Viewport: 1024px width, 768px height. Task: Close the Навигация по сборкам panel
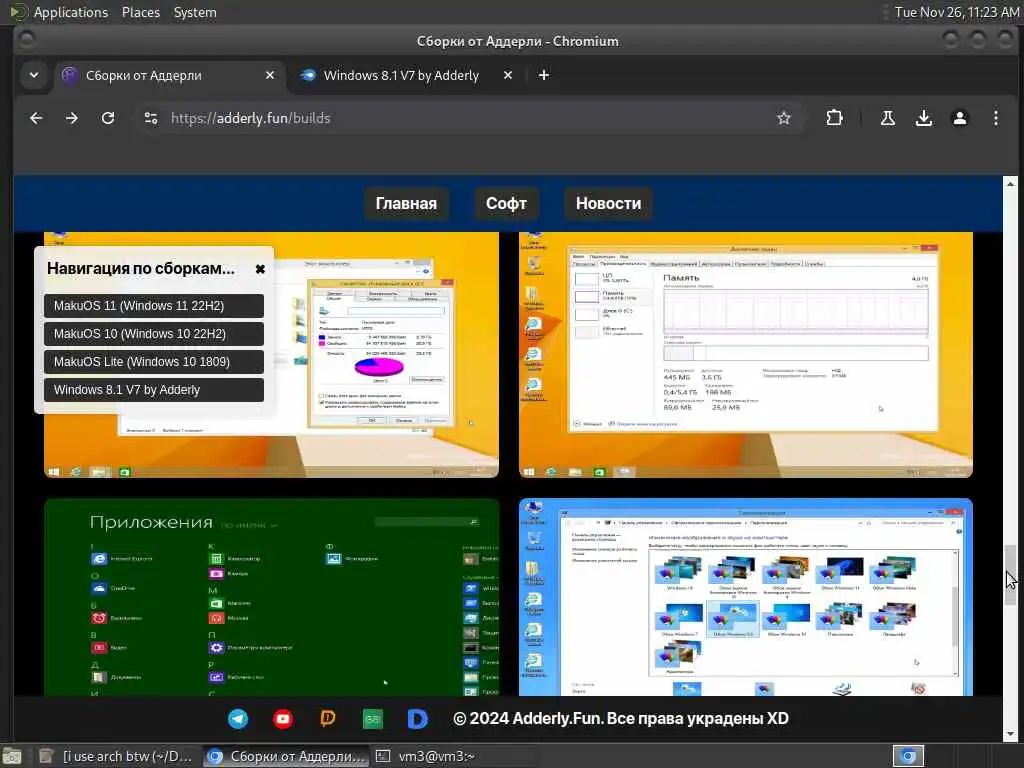tap(260, 269)
